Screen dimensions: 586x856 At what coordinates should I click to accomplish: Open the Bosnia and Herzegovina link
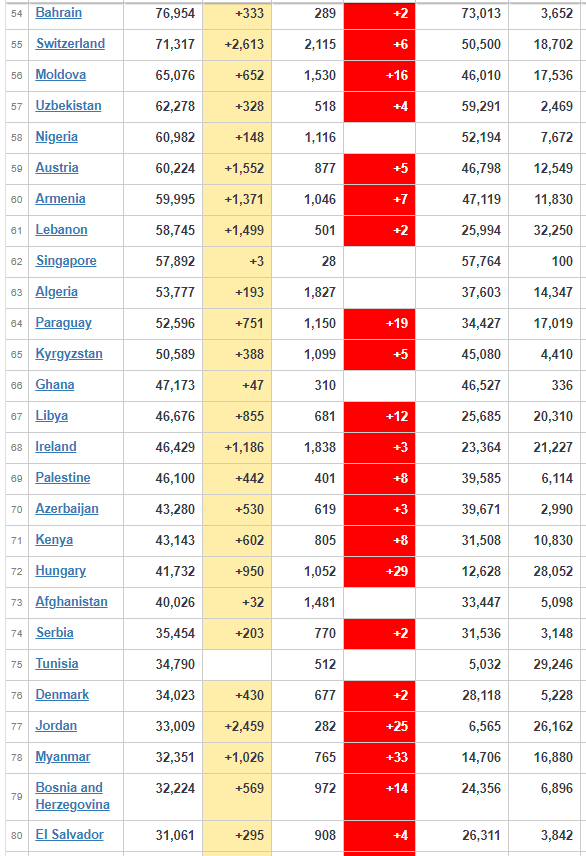click(x=73, y=796)
